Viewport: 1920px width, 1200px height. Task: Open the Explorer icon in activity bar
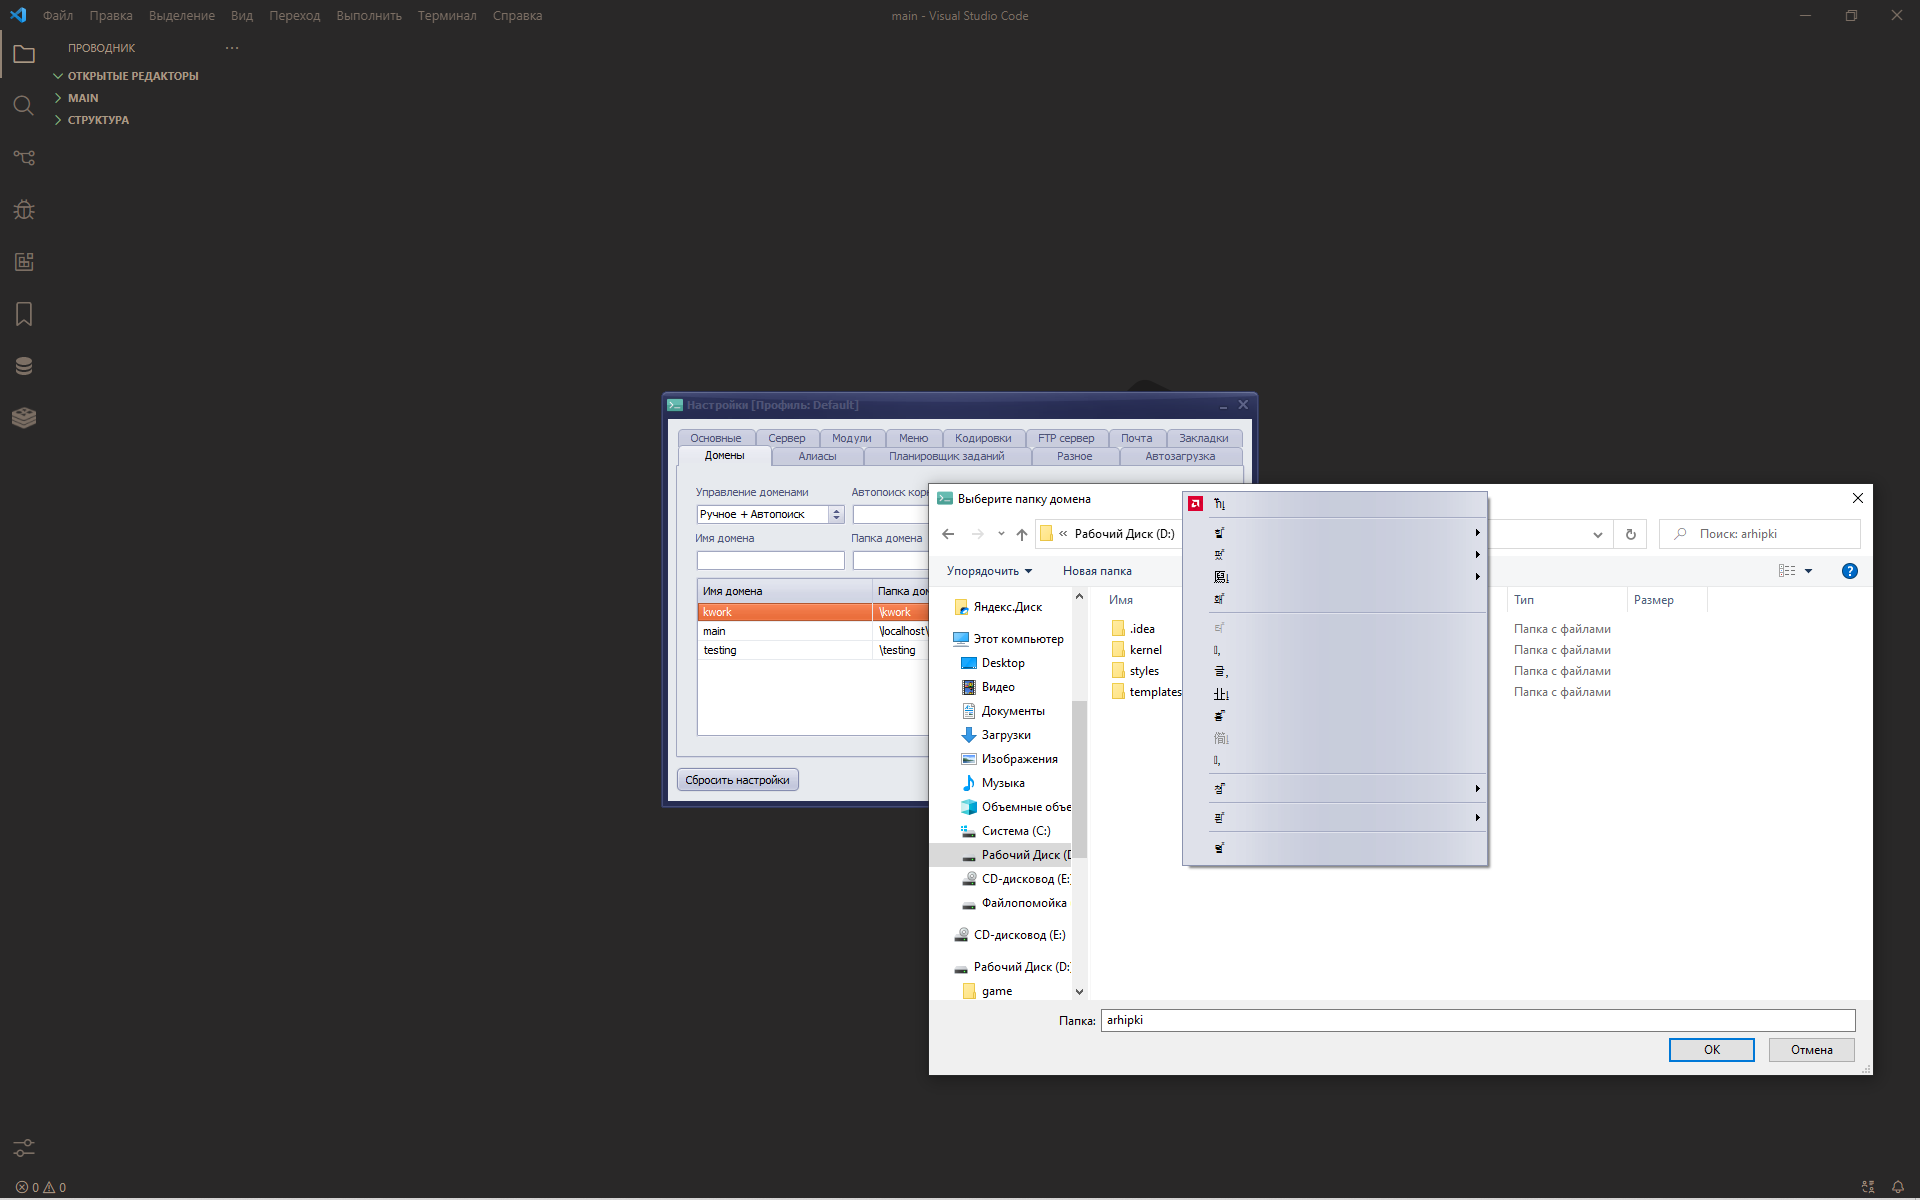24,55
